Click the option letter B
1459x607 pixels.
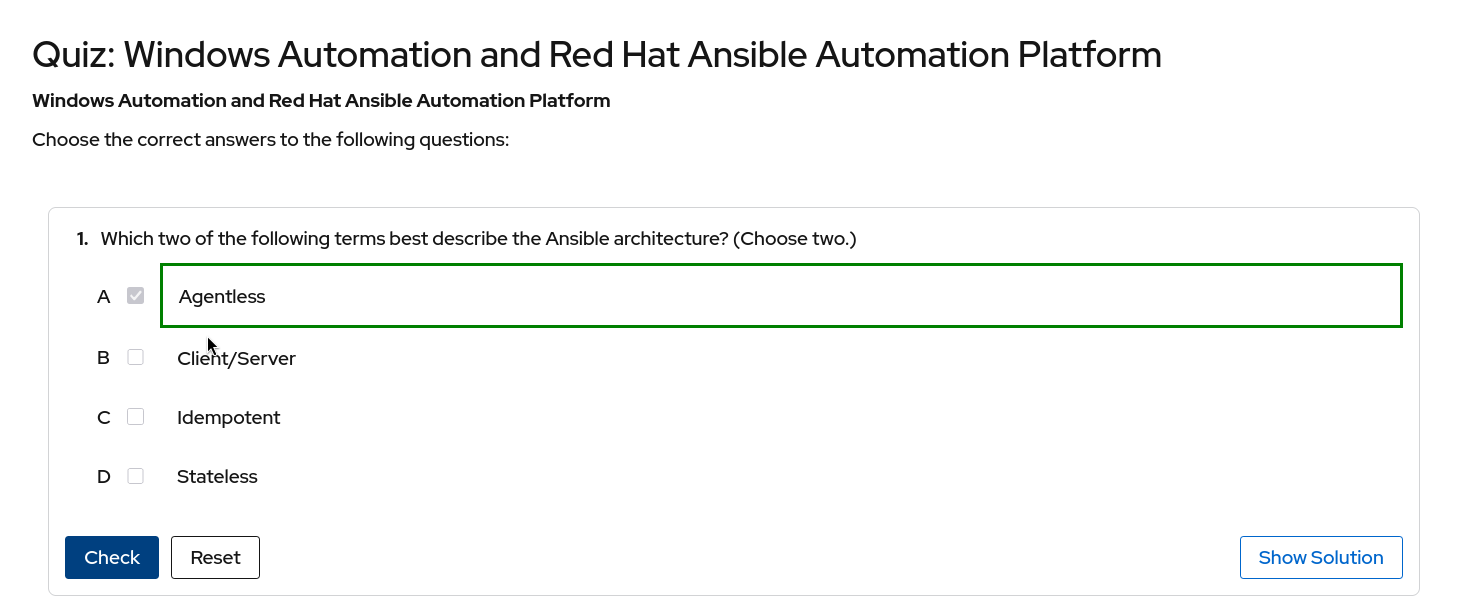pyautogui.click(x=103, y=358)
